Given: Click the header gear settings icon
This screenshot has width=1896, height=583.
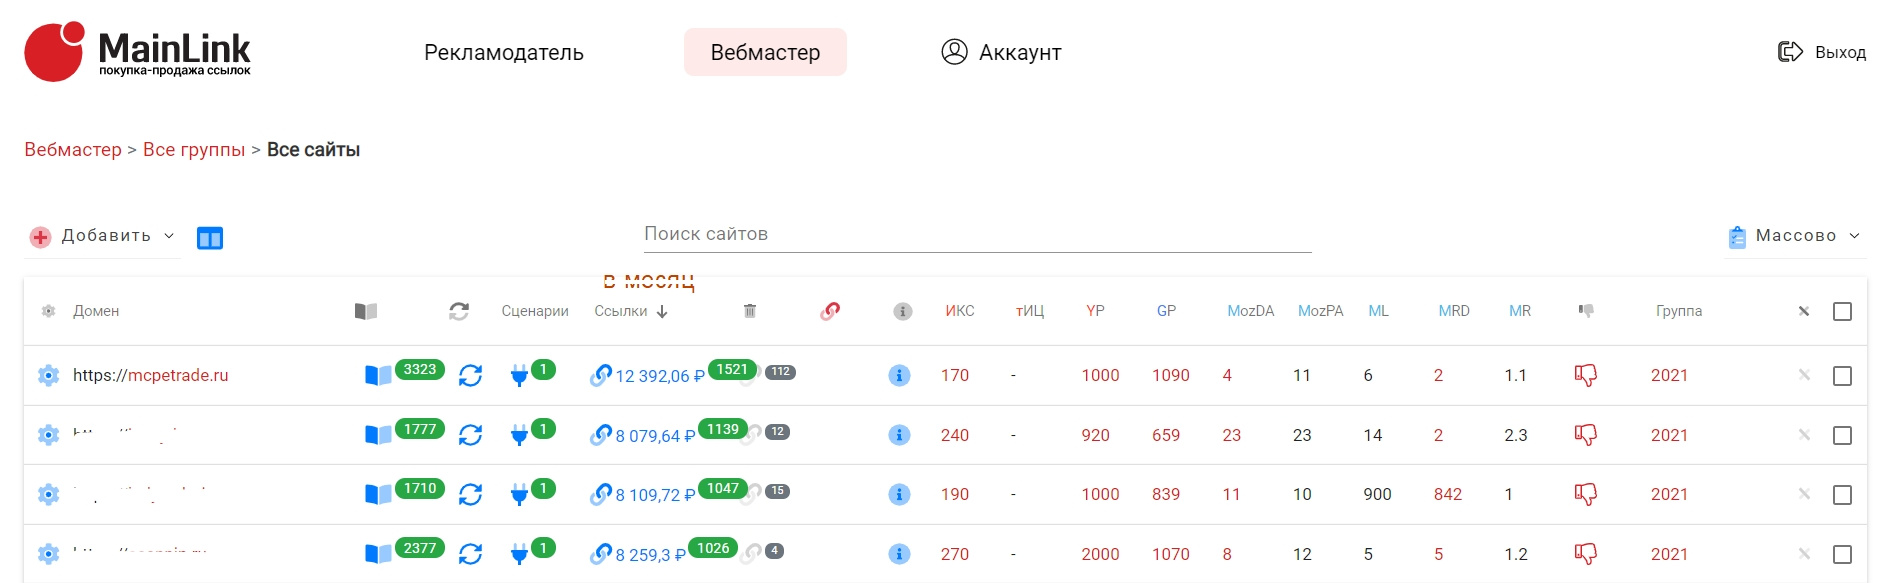Looking at the screenshot, I should (x=48, y=311).
